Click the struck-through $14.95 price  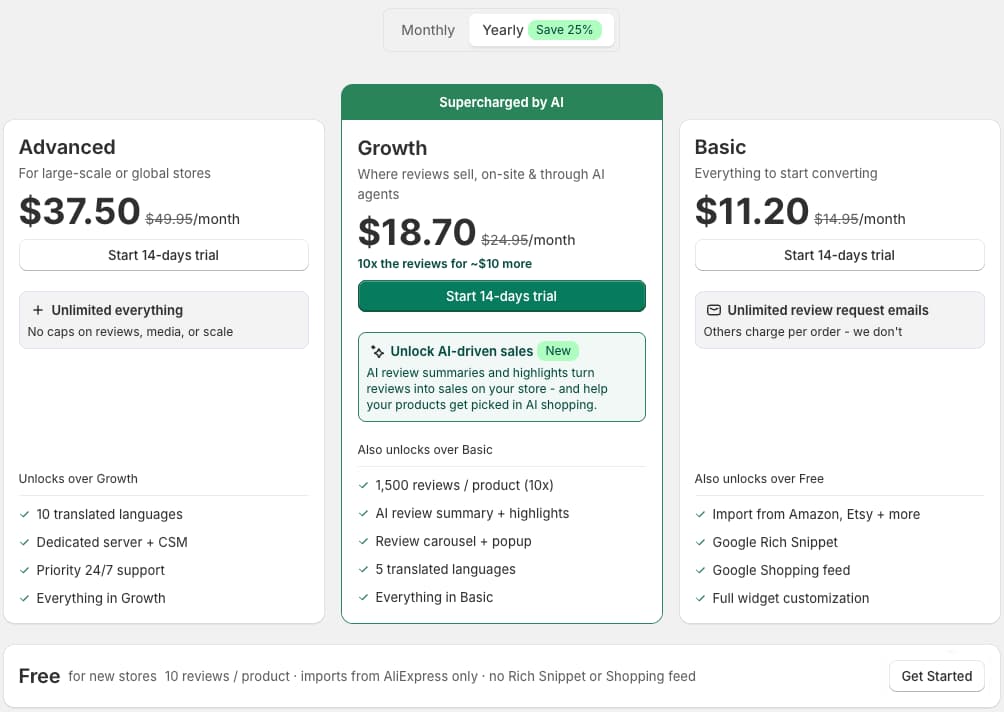click(x=836, y=219)
